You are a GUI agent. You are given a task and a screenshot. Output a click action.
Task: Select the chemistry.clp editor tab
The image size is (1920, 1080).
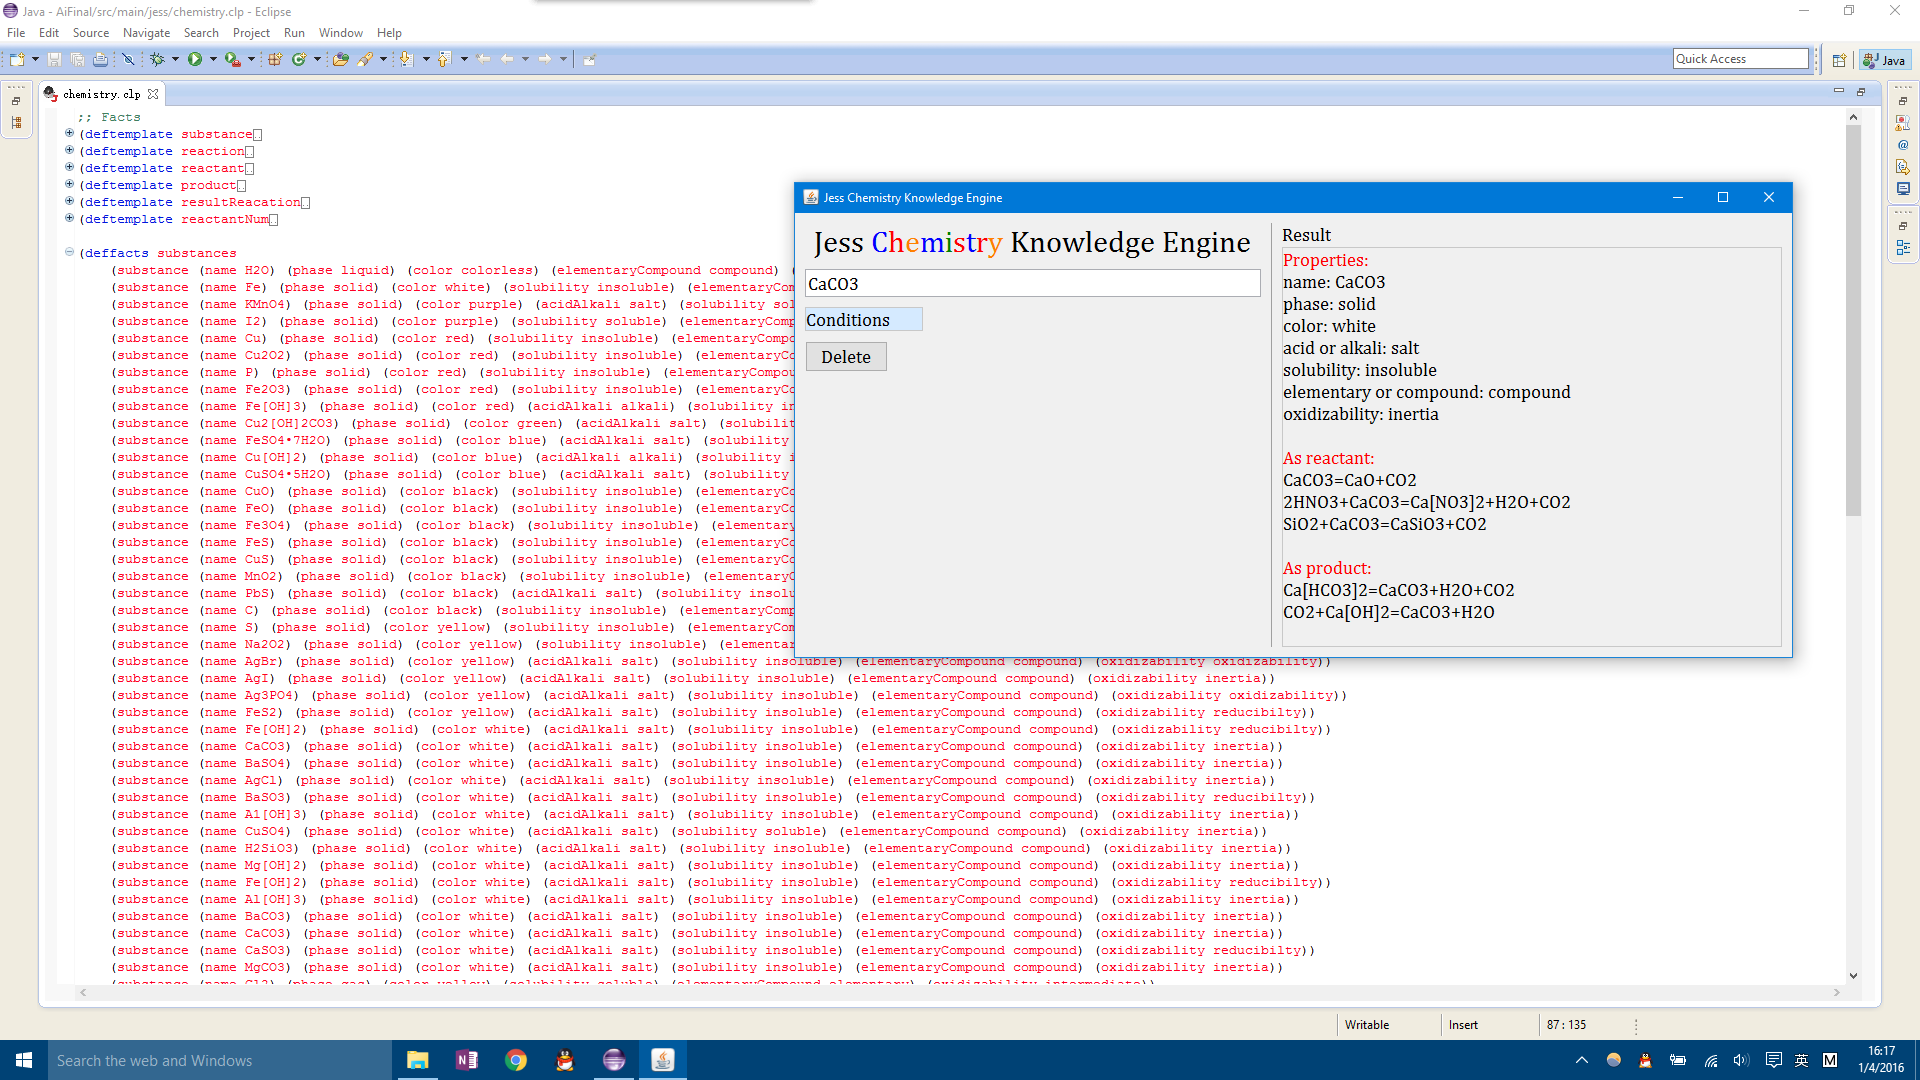[101, 94]
